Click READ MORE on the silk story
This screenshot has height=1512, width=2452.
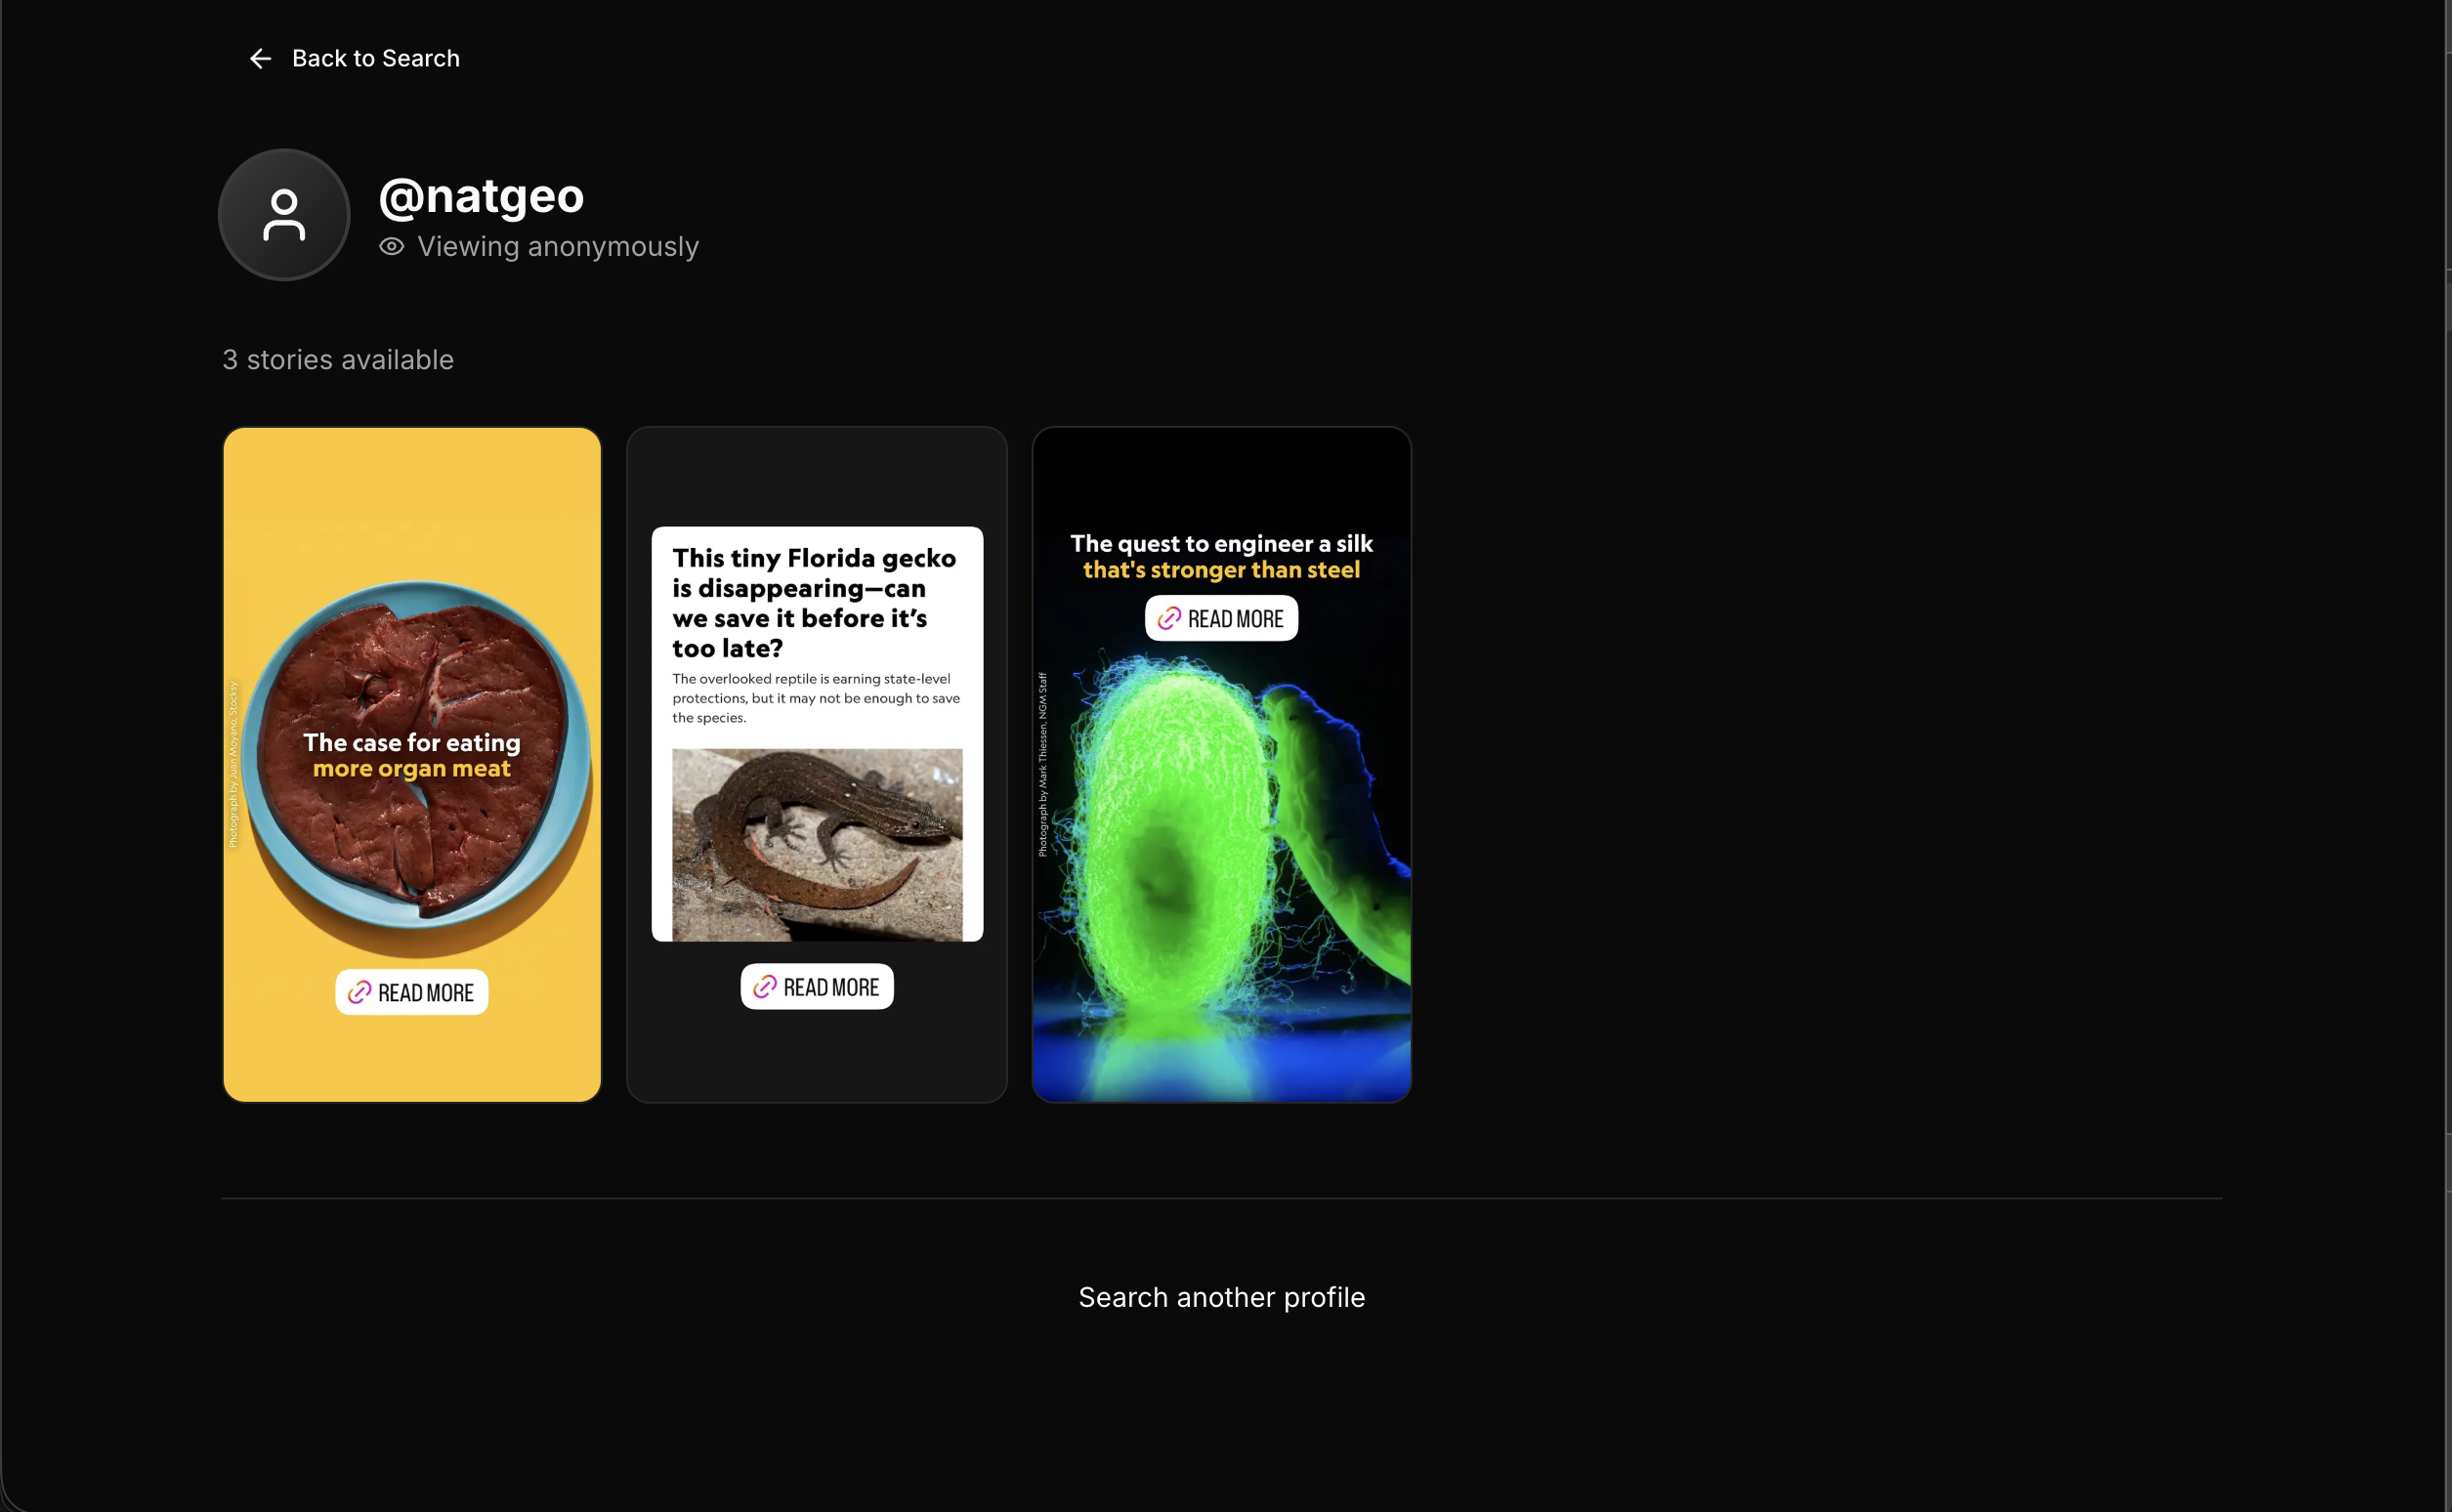coord(1222,619)
